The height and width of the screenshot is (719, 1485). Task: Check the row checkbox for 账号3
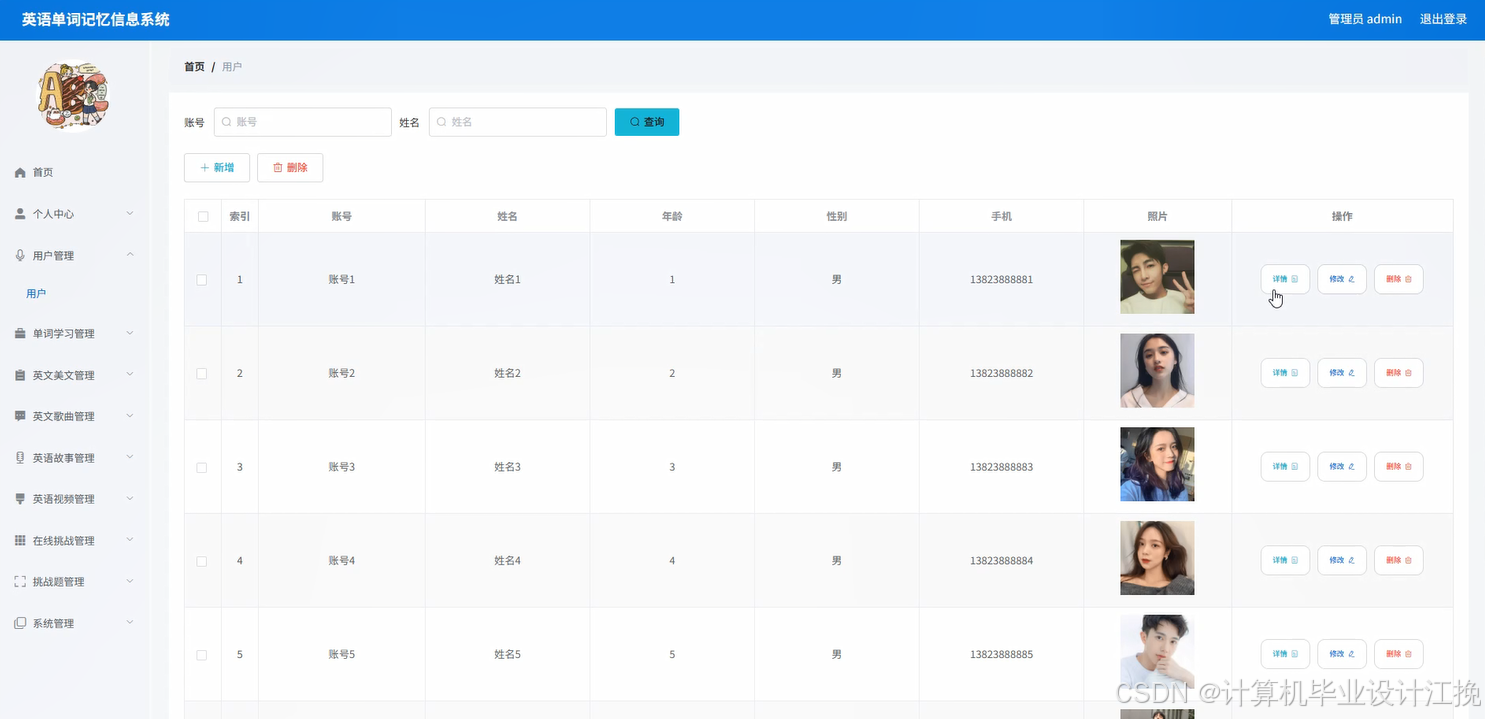202,467
